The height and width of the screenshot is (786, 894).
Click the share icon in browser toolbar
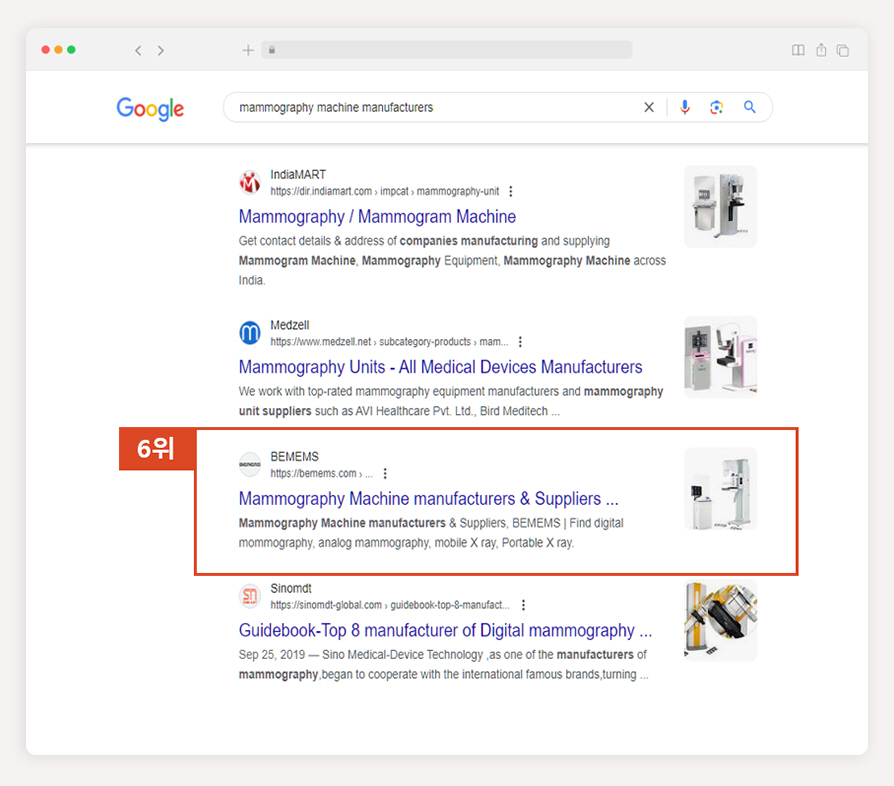[821, 50]
